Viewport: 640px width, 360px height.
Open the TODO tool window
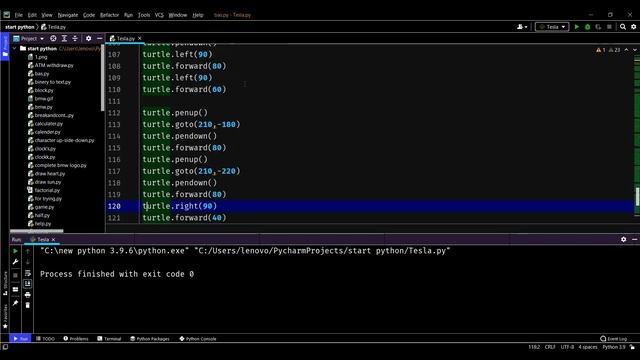(45, 339)
